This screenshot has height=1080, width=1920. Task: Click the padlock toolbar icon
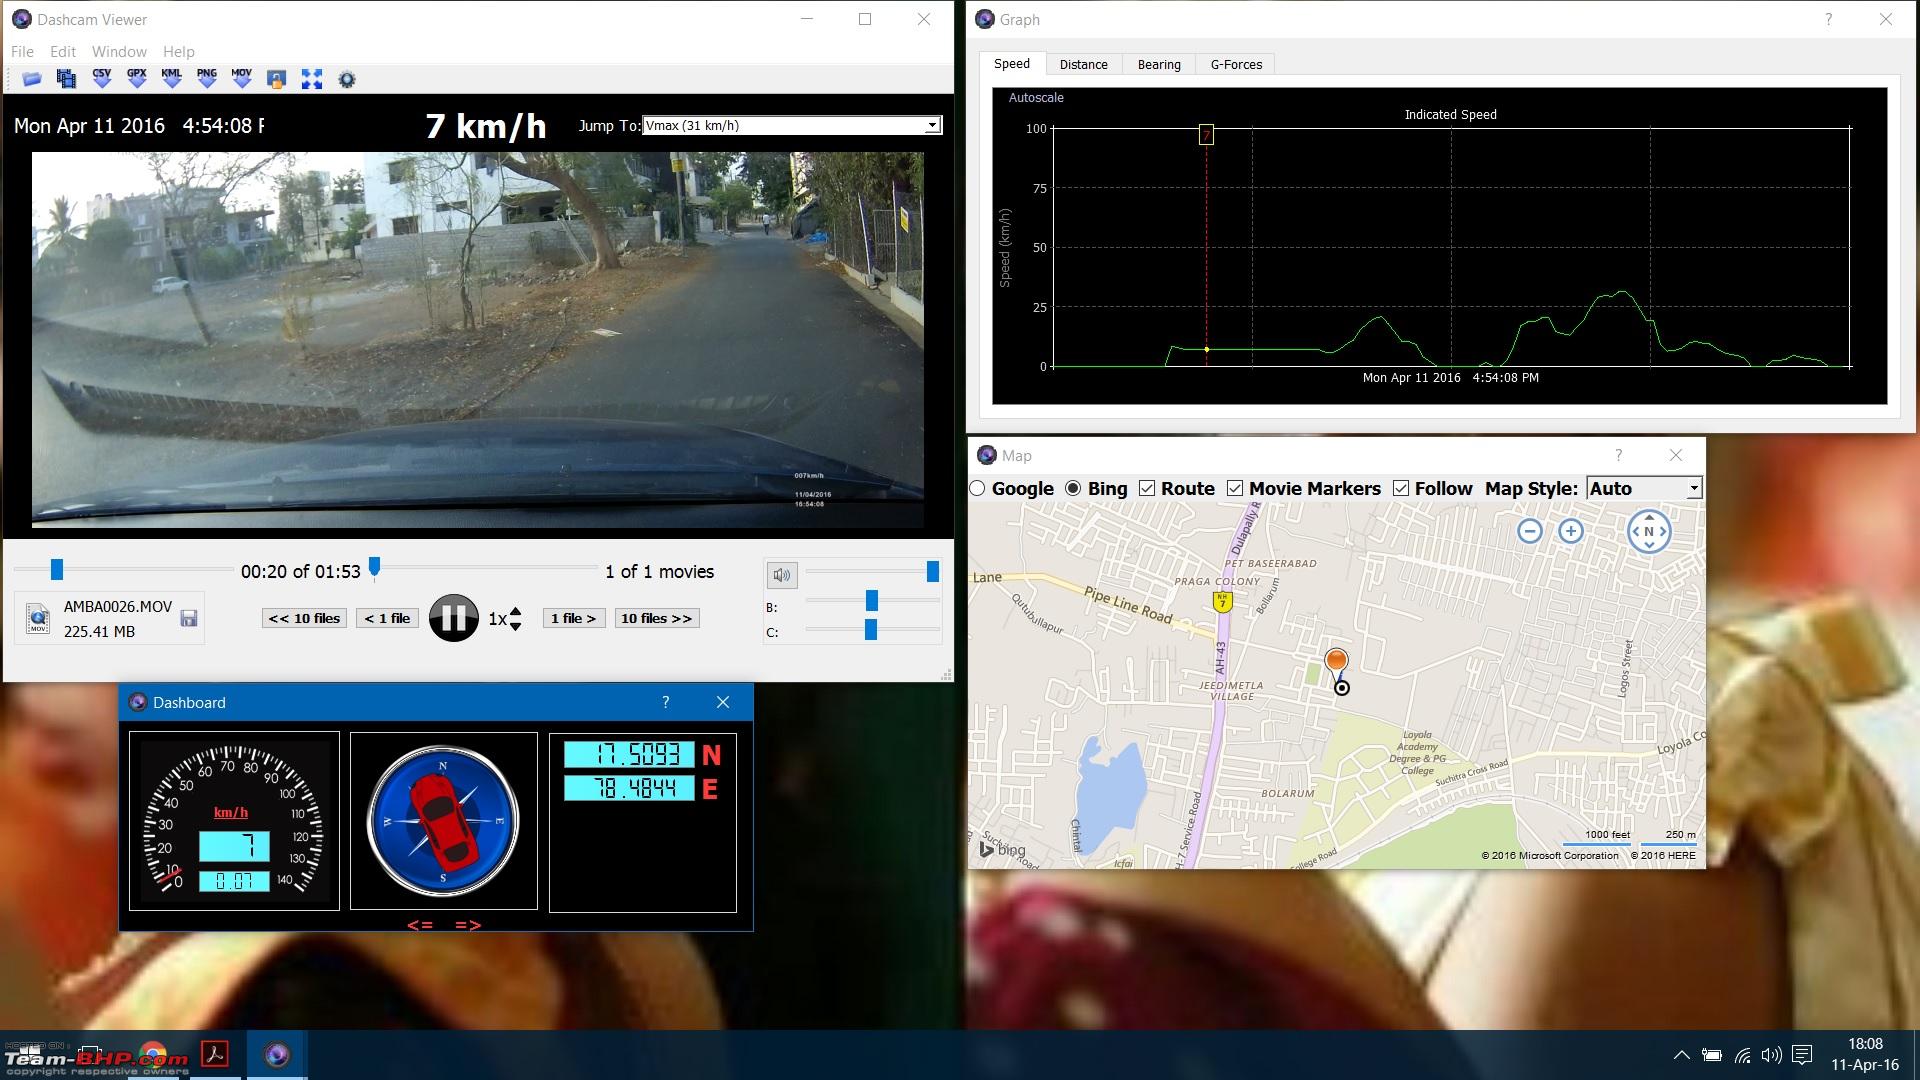click(x=277, y=79)
